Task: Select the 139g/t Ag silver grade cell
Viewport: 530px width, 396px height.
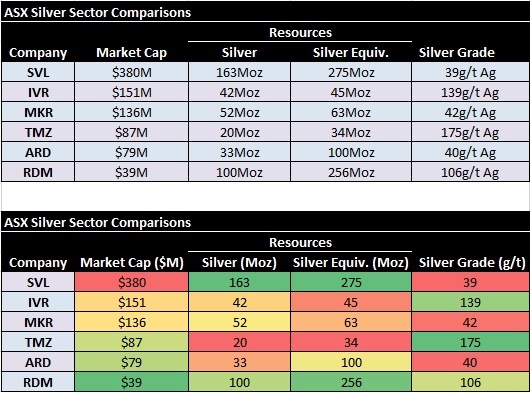Action: click(471, 92)
